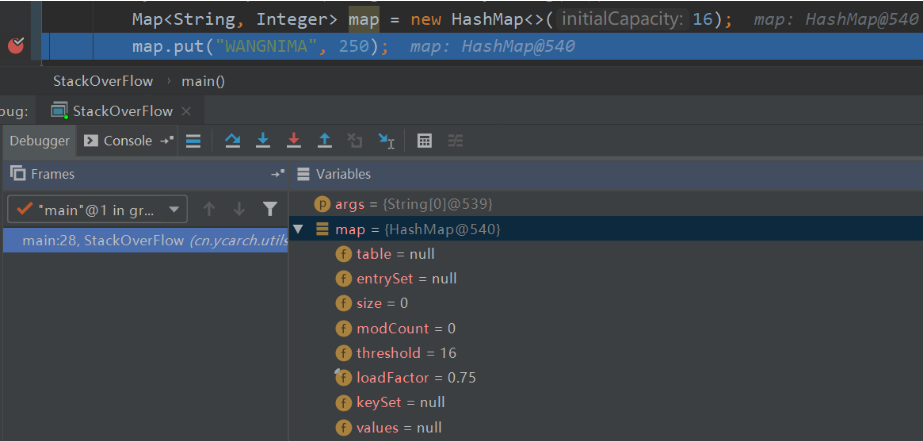Switch to the Console tab
This screenshot has height=442, width=923.
point(118,141)
